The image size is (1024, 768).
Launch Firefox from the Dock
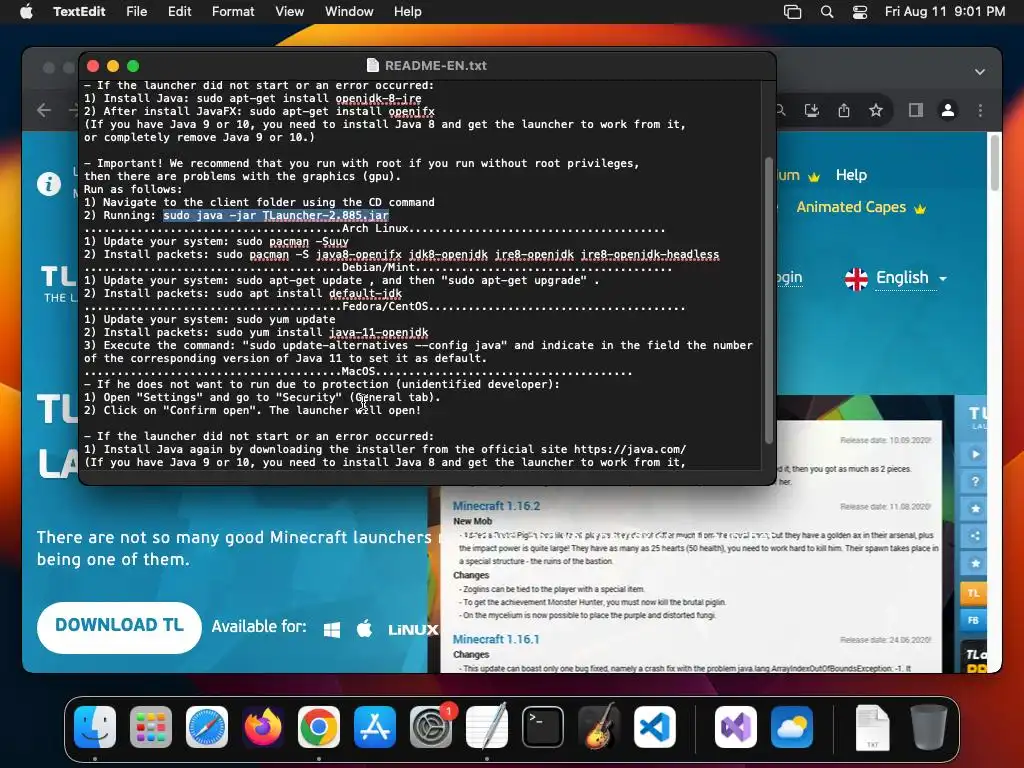[x=263, y=727]
